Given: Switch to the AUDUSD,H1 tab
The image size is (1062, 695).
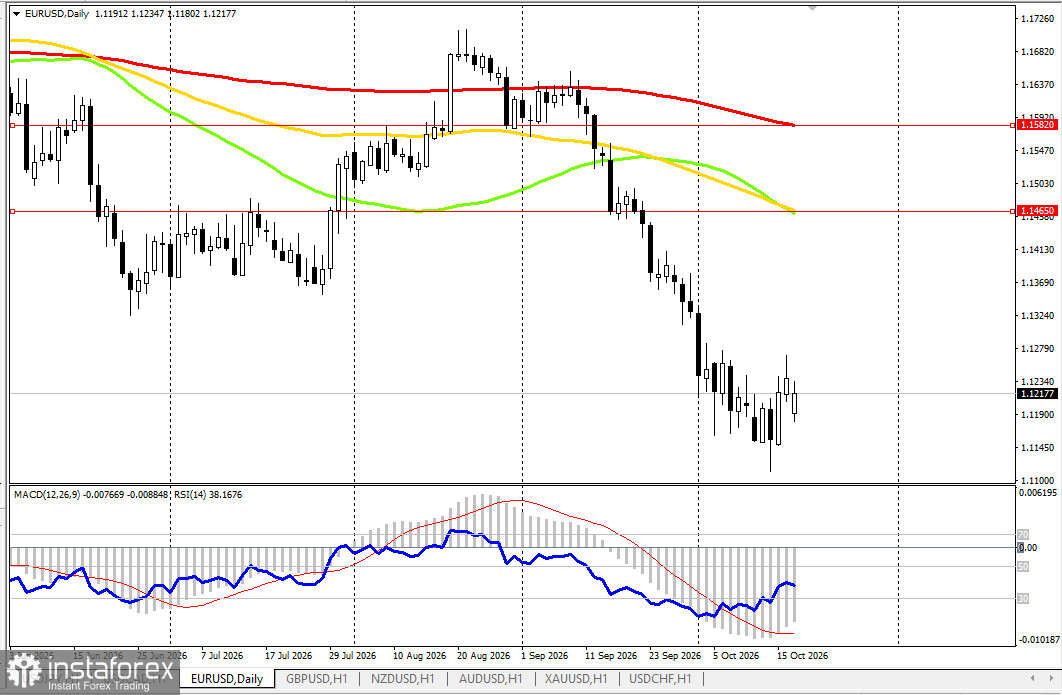Looking at the screenshot, I should point(490,678).
